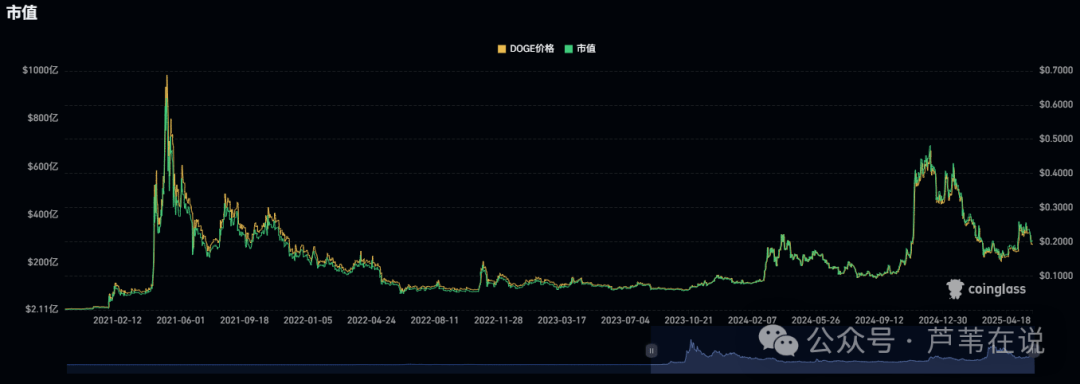Screen dimensions: 1080x384
Task: Click the 2022-11-28 date label
Action: [498, 321]
